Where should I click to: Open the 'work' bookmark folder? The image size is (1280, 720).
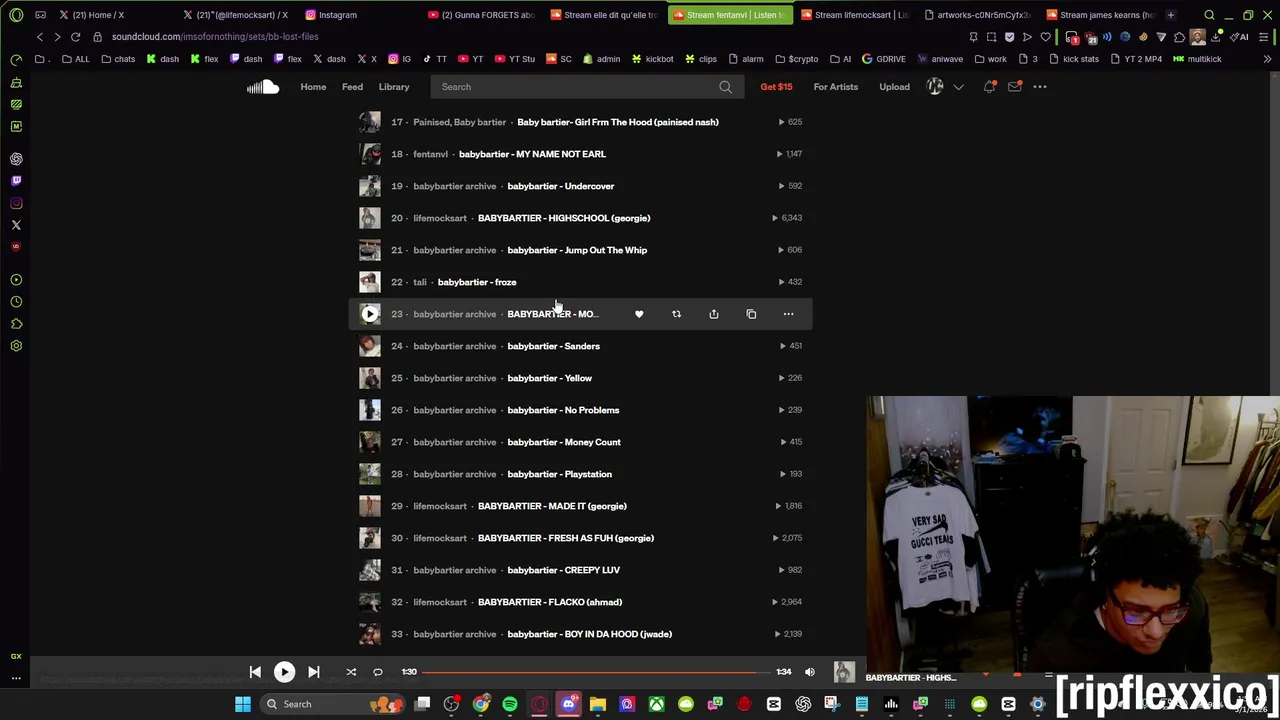(x=990, y=59)
